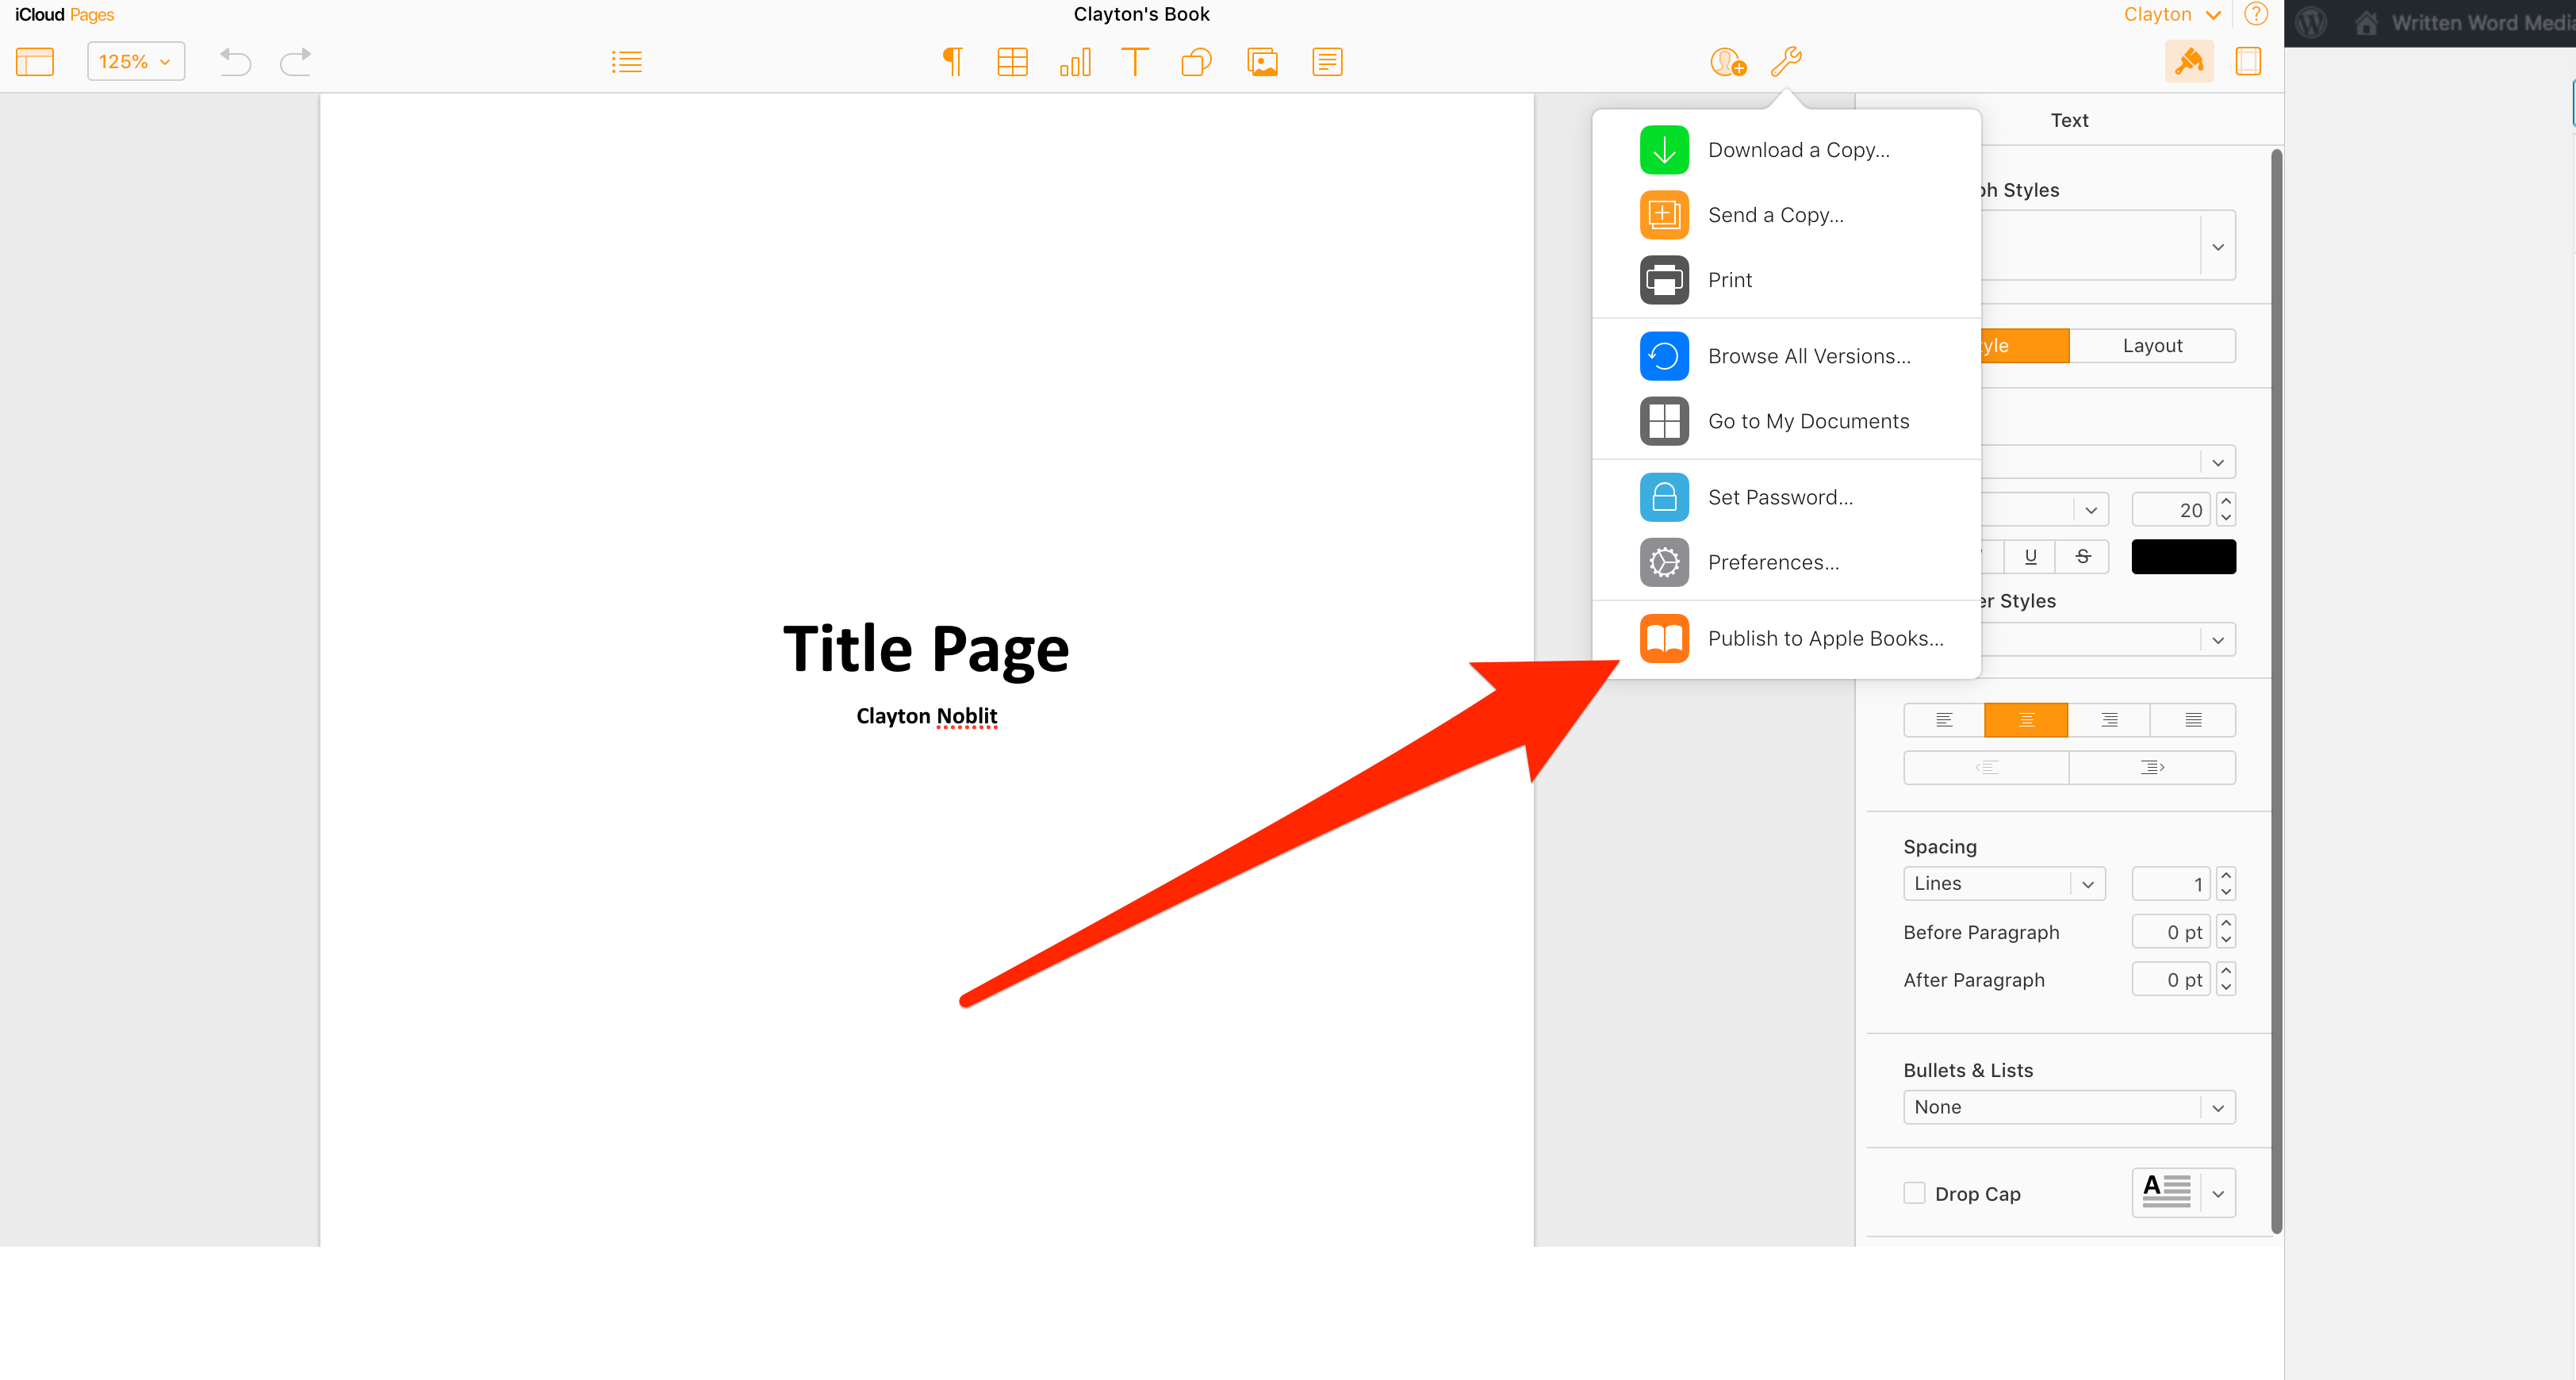The width and height of the screenshot is (2576, 1380).
Task: Insert a chart using Chart icon
Action: click(x=1075, y=62)
